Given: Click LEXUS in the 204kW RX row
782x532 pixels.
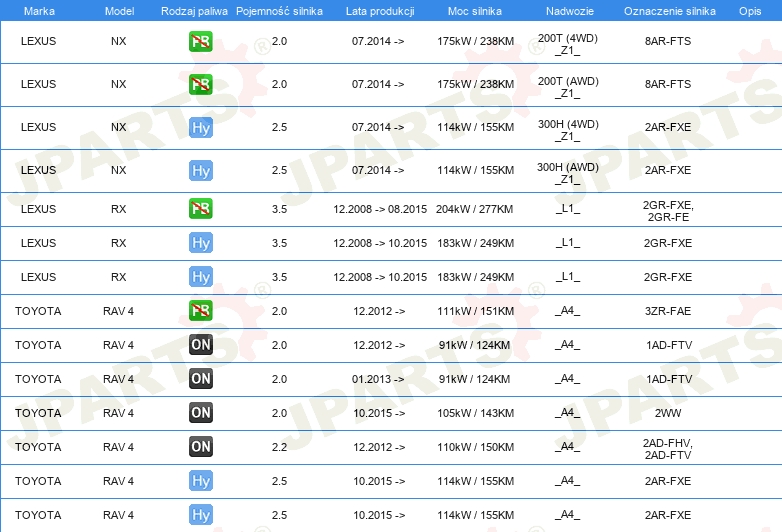Looking at the screenshot, I should [38, 209].
